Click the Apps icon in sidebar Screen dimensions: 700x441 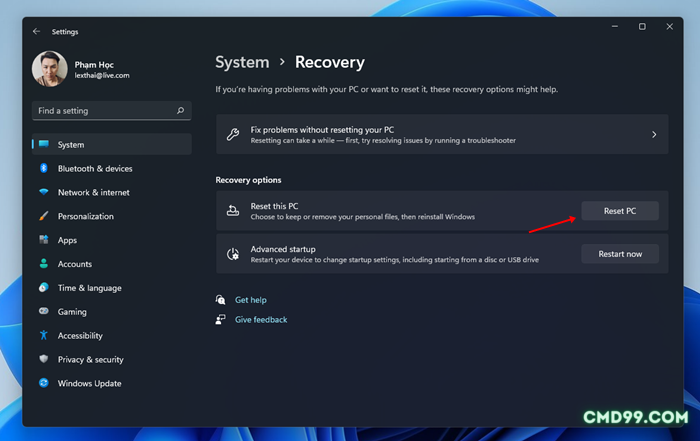(x=44, y=240)
